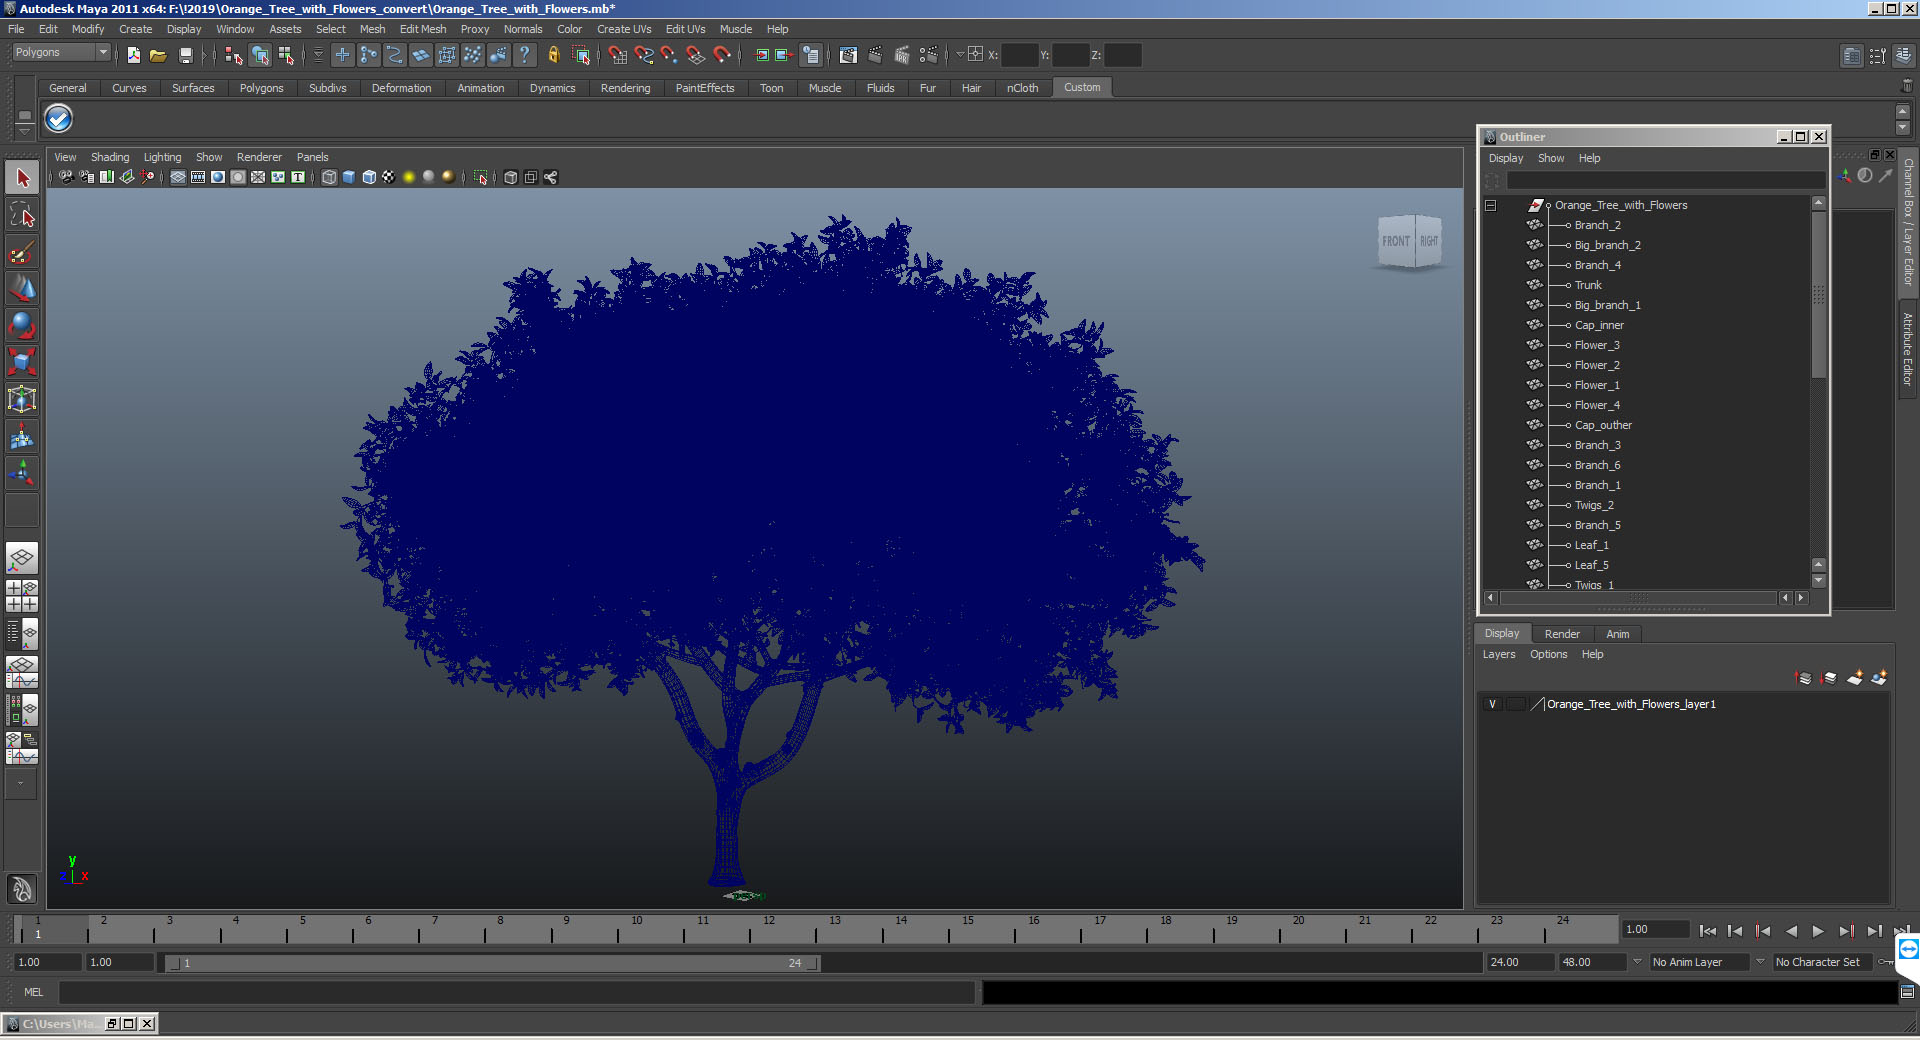The height and width of the screenshot is (1040, 1920).
Task: Toggle textured display checker icon
Action: point(389,177)
